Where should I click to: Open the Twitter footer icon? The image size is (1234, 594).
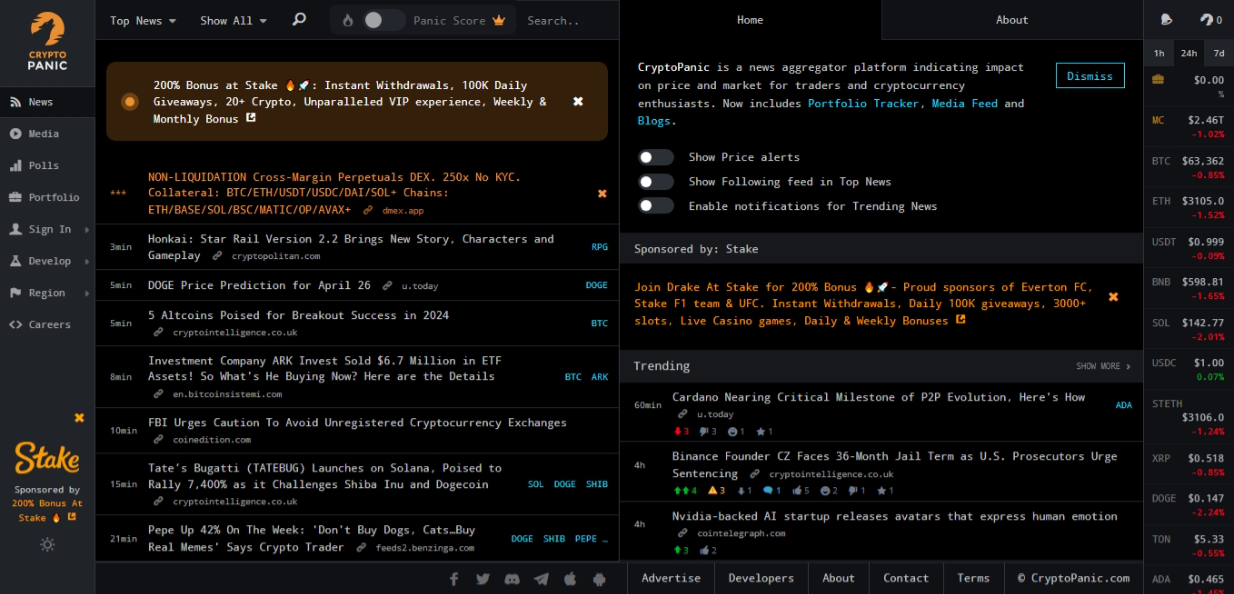click(x=483, y=578)
